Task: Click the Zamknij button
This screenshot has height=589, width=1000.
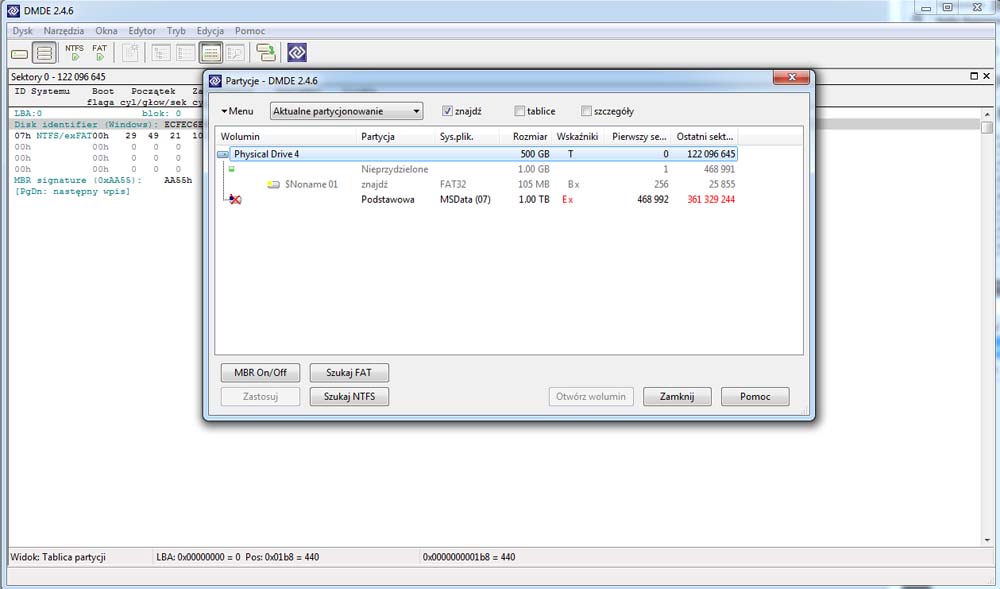Action: 677,396
